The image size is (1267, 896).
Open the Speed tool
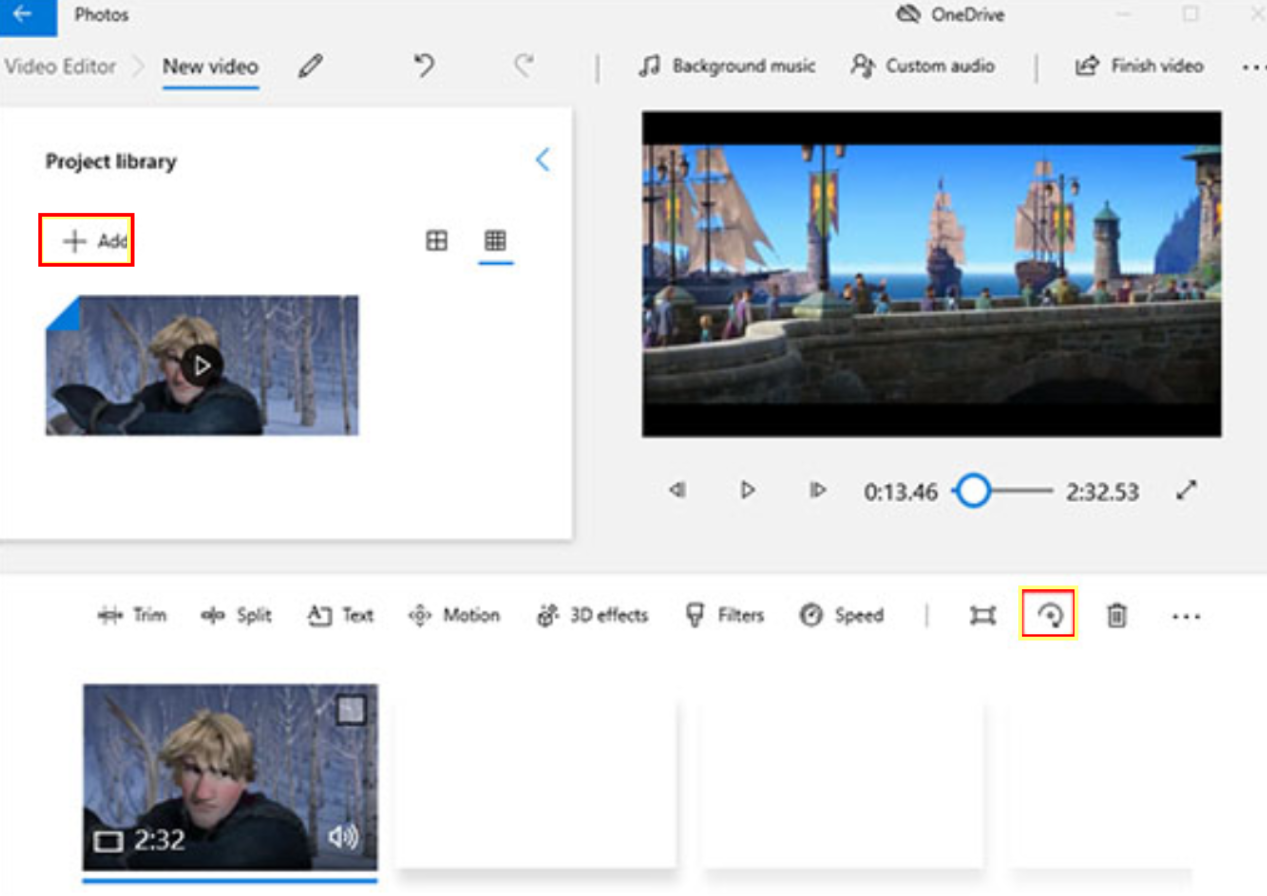click(x=842, y=615)
